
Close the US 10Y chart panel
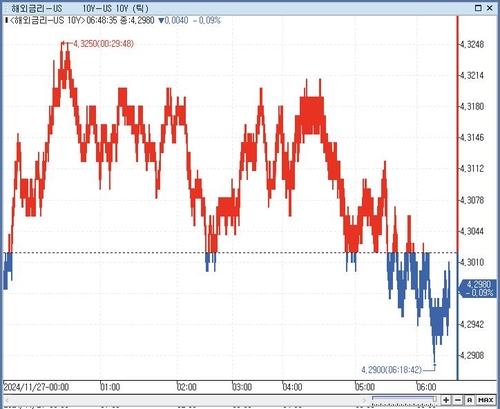click(x=490, y=8)
